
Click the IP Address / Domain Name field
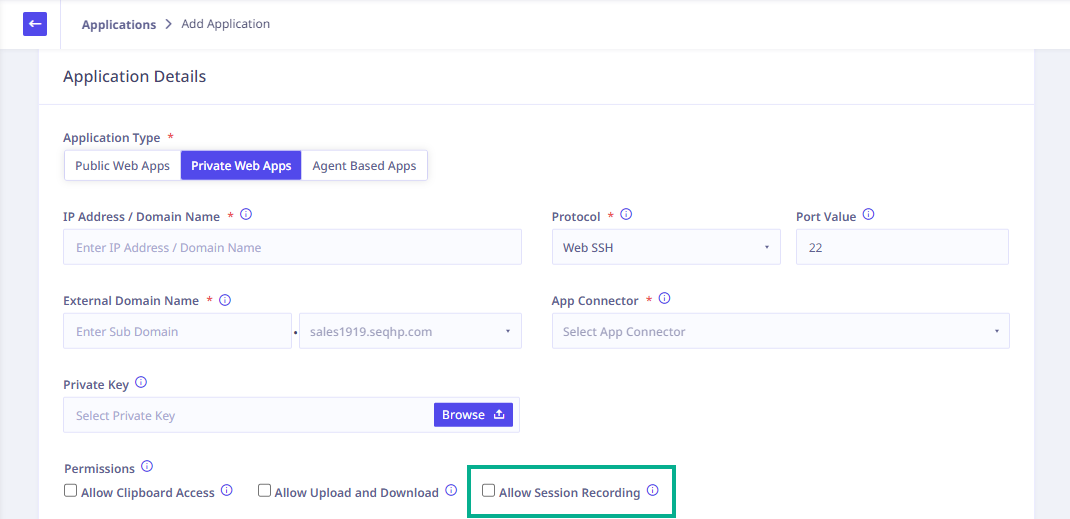pyautogui.click(x=292, y=247)
